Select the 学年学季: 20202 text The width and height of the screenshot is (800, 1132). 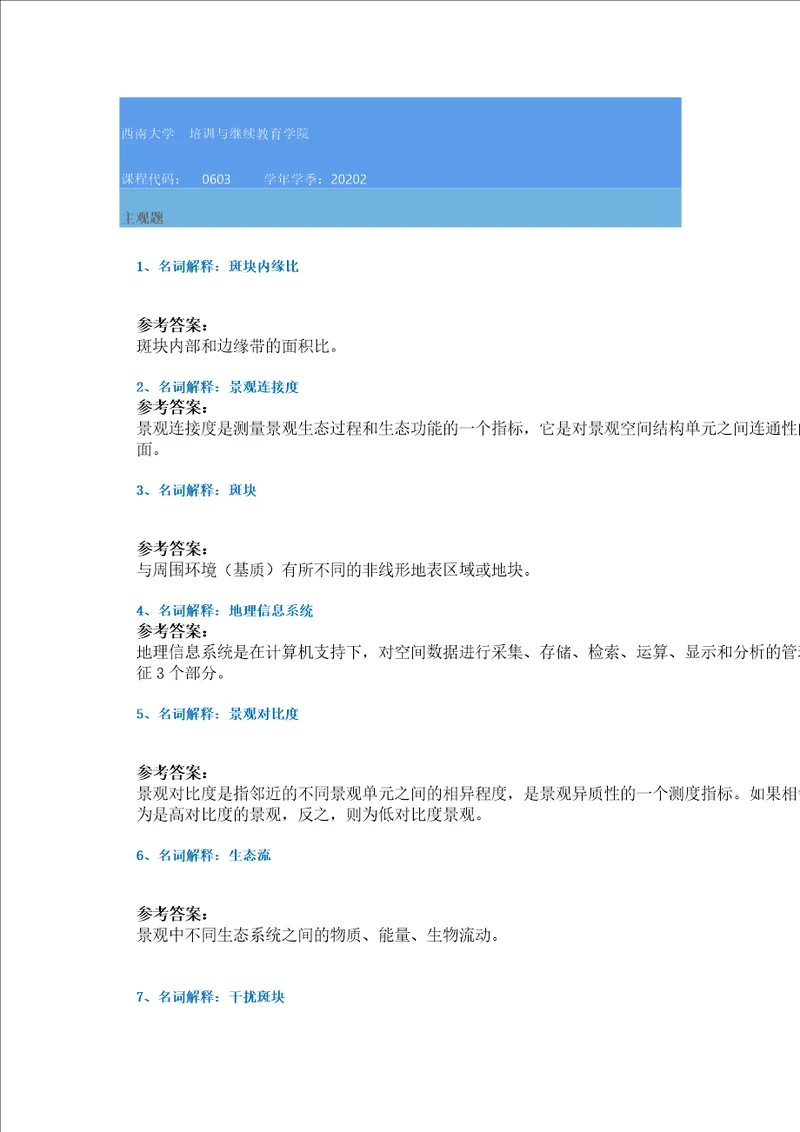click(x=316, y=179)
